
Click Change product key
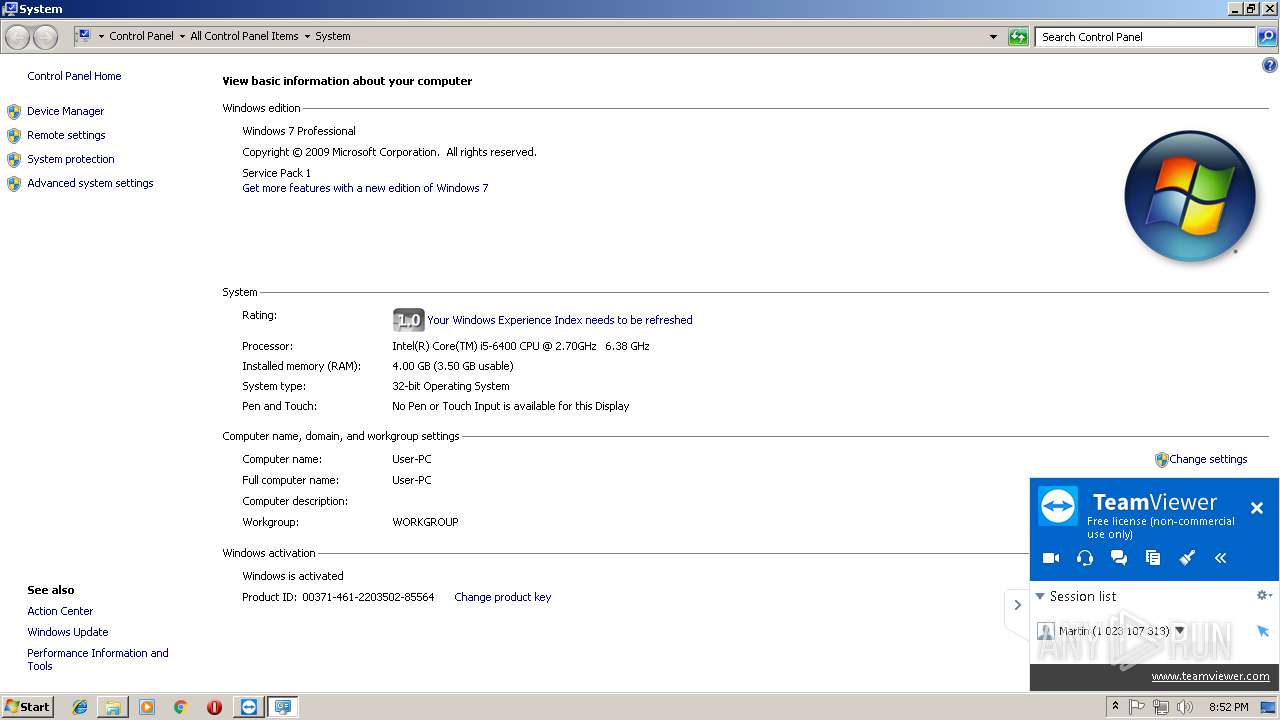click(502, 597)
